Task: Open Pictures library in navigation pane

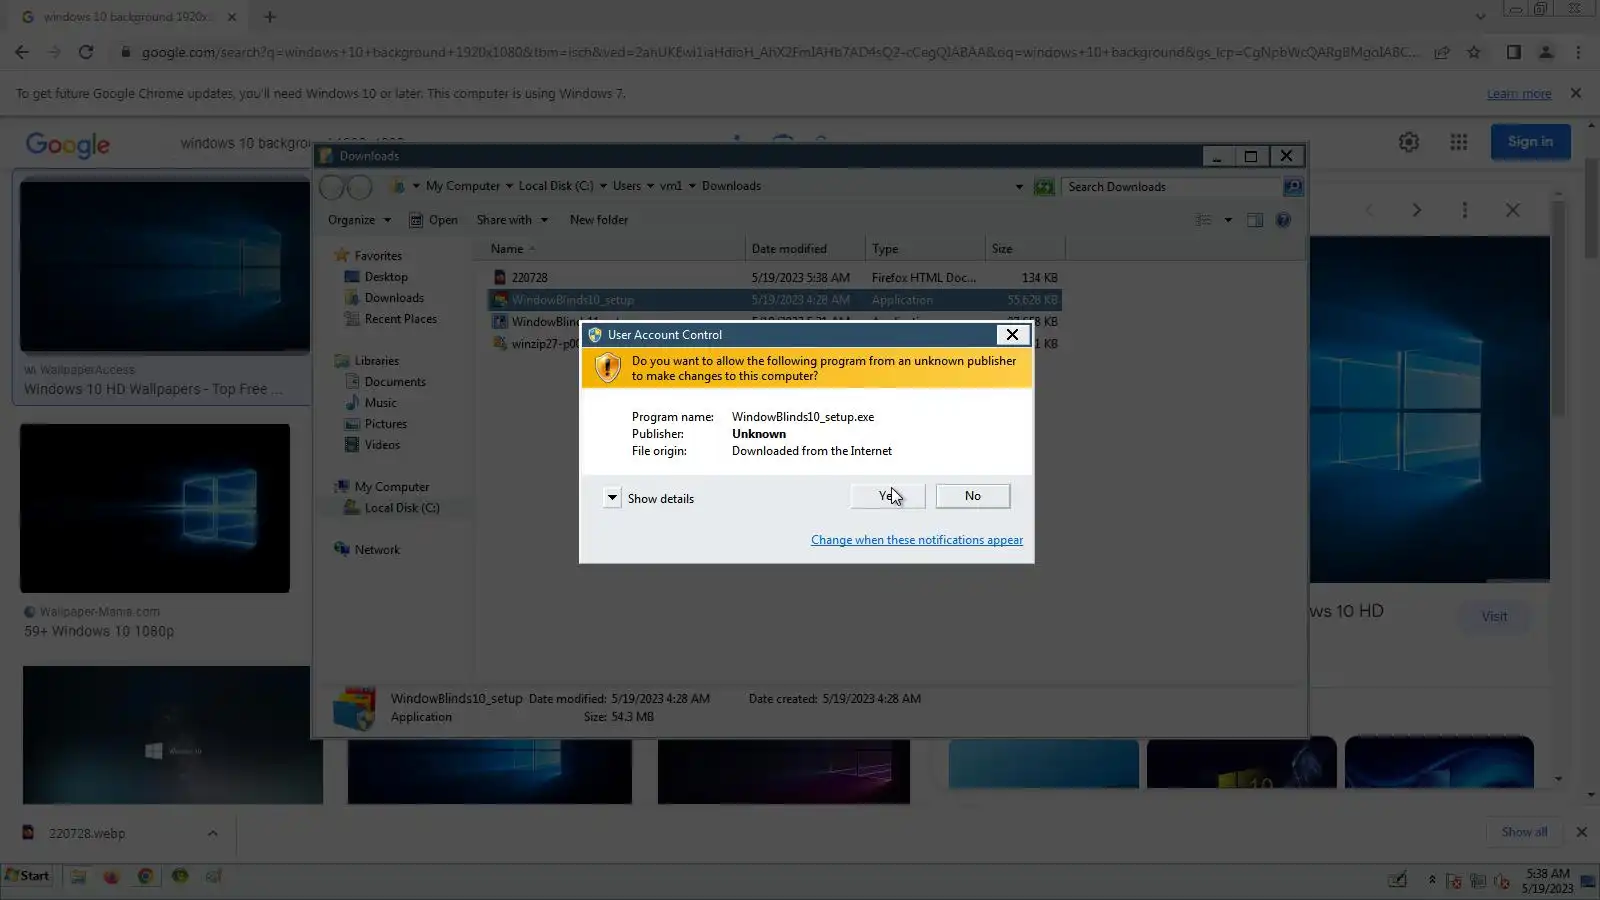Action: pyautogui.click(x=385, y=424)
